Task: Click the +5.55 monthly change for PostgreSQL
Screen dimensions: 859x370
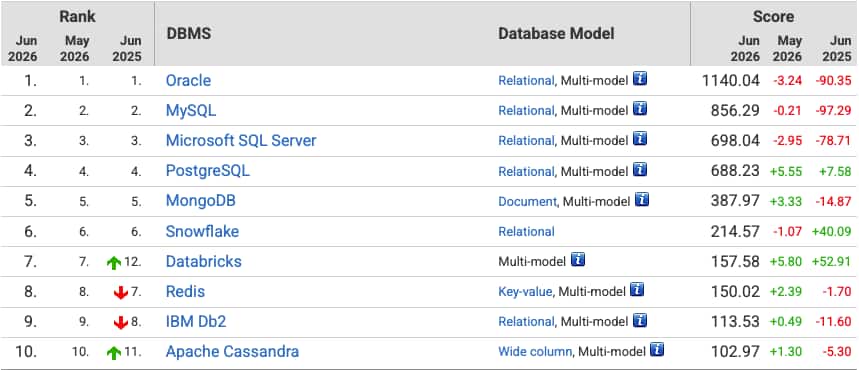Action: tap(786, 172)
